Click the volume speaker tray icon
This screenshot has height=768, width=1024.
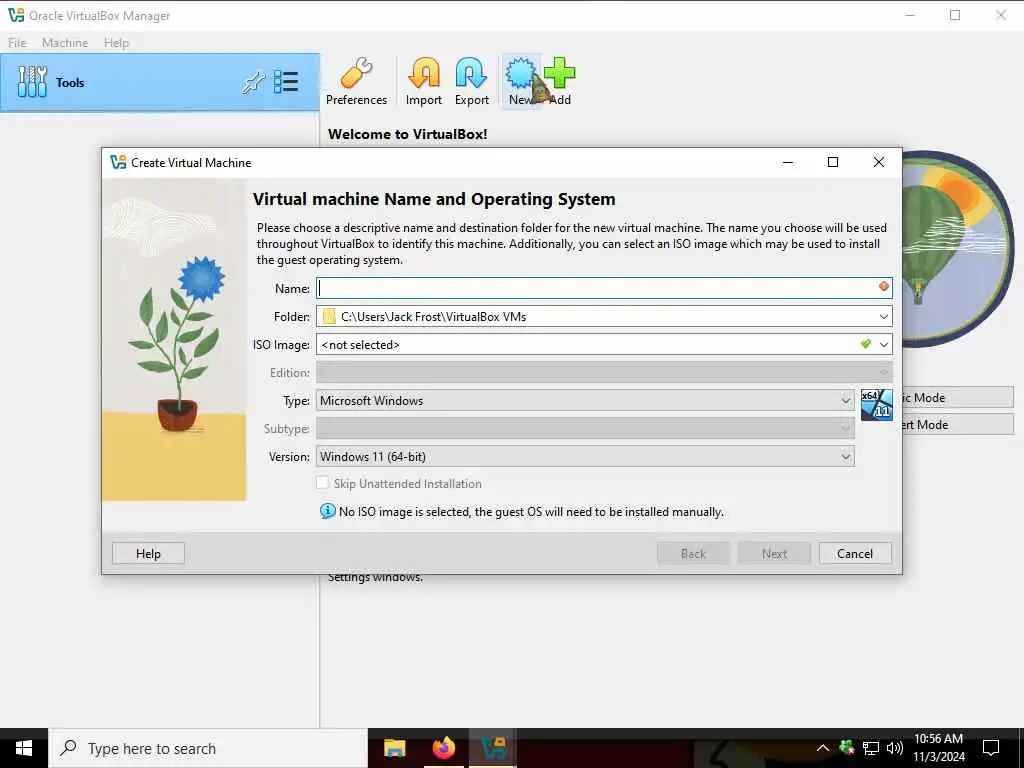click(895, 748)
